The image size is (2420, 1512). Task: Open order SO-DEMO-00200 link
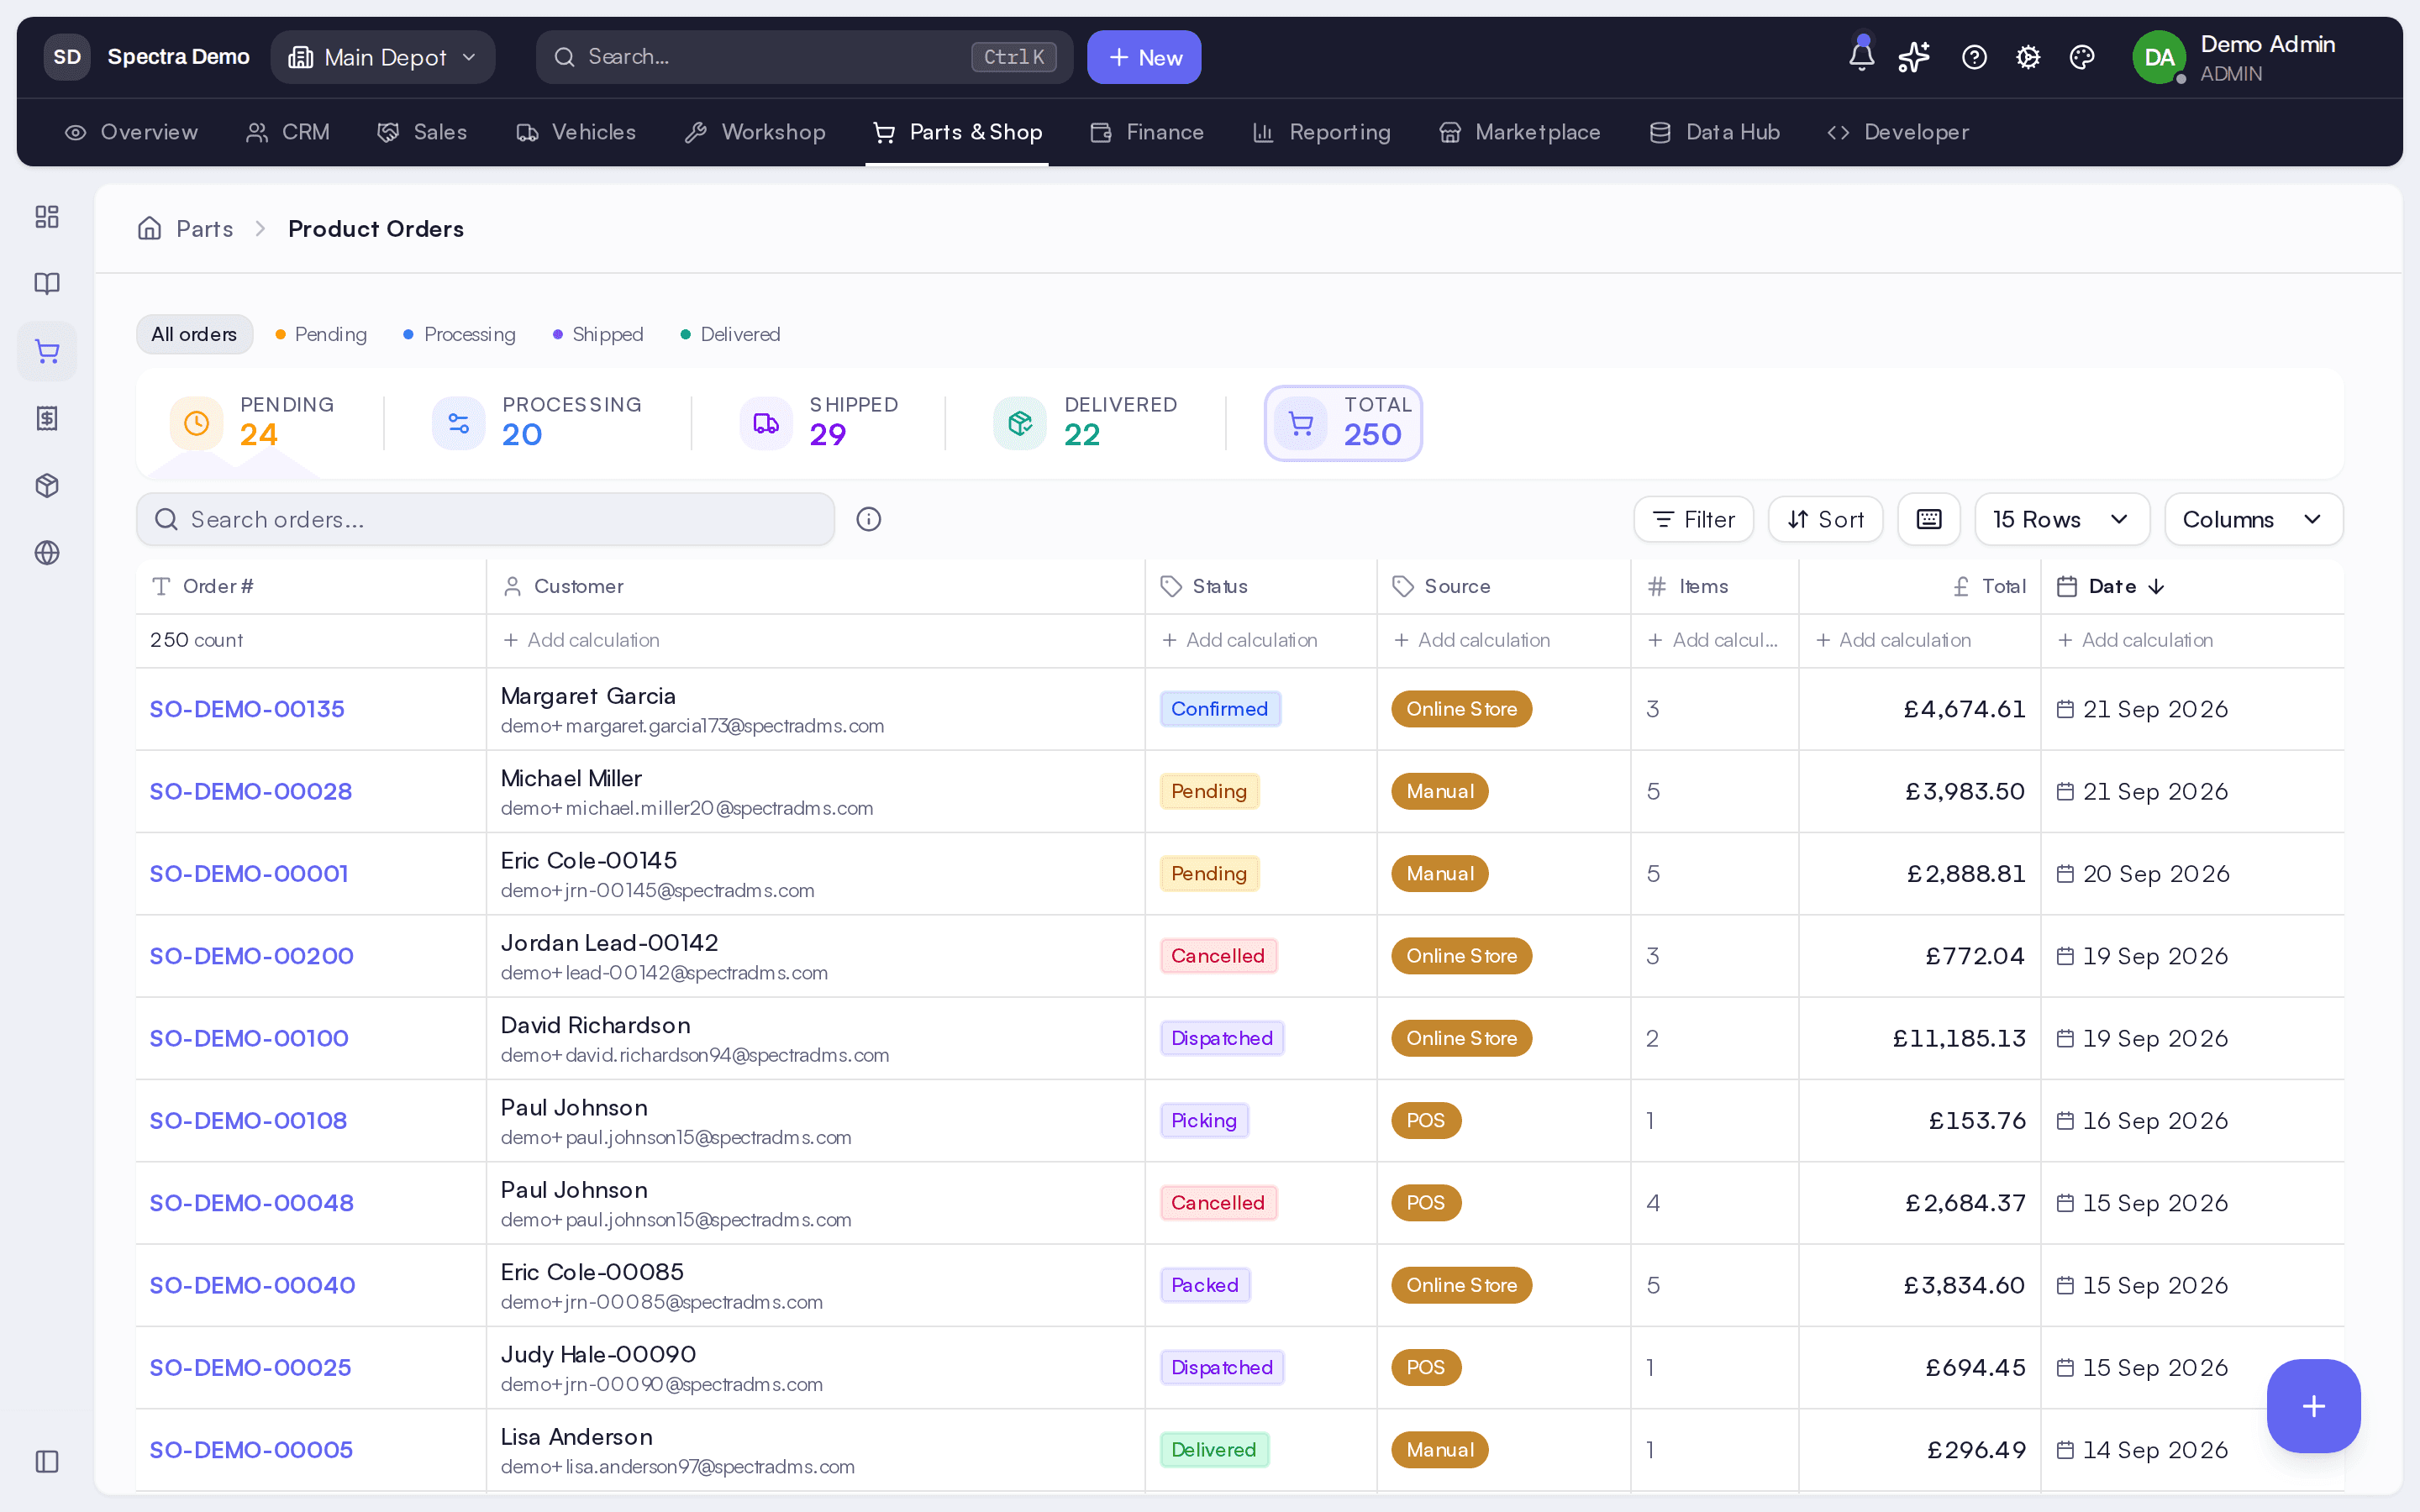(x=251, y=956)
